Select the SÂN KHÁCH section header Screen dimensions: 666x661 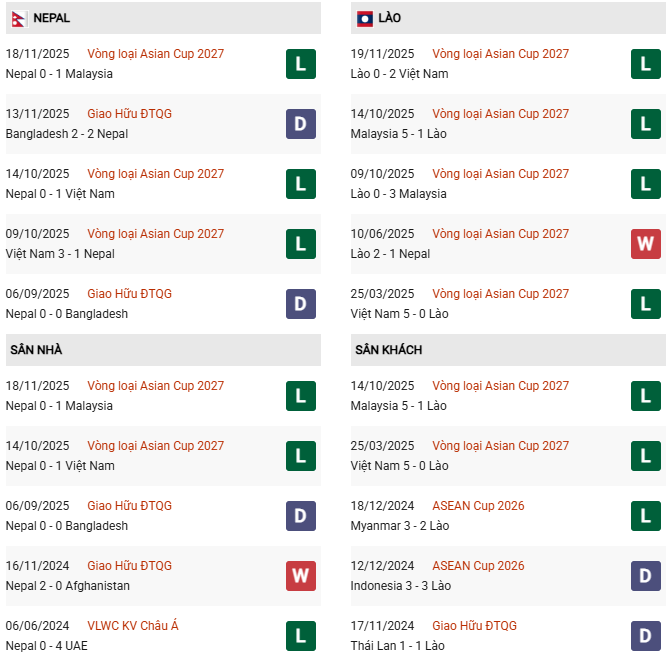coord(388,350)
